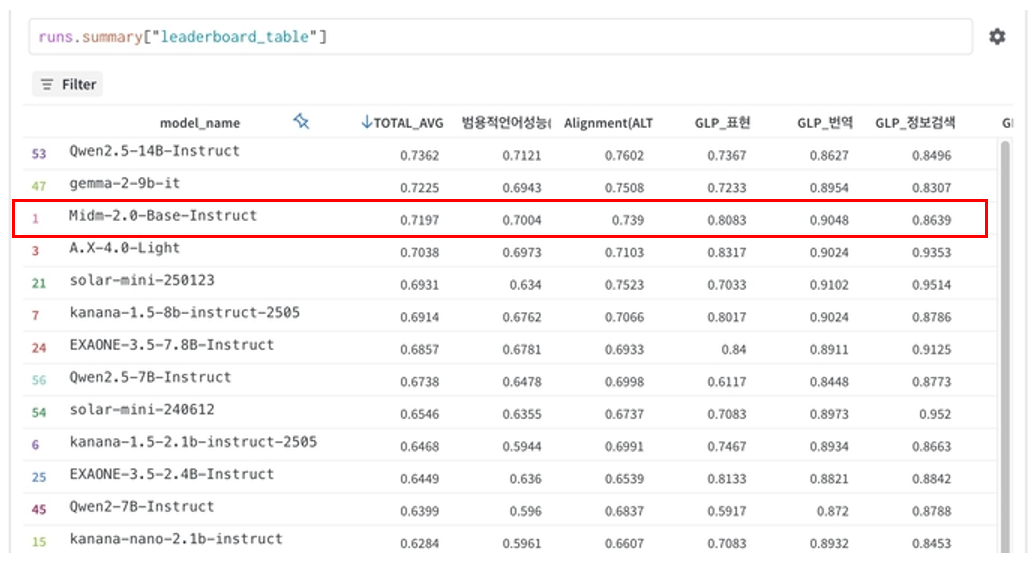1033x565 pixels.
Task: Select the Midm-2.0-Base-Instruct model name
Action: click(163, 215)
